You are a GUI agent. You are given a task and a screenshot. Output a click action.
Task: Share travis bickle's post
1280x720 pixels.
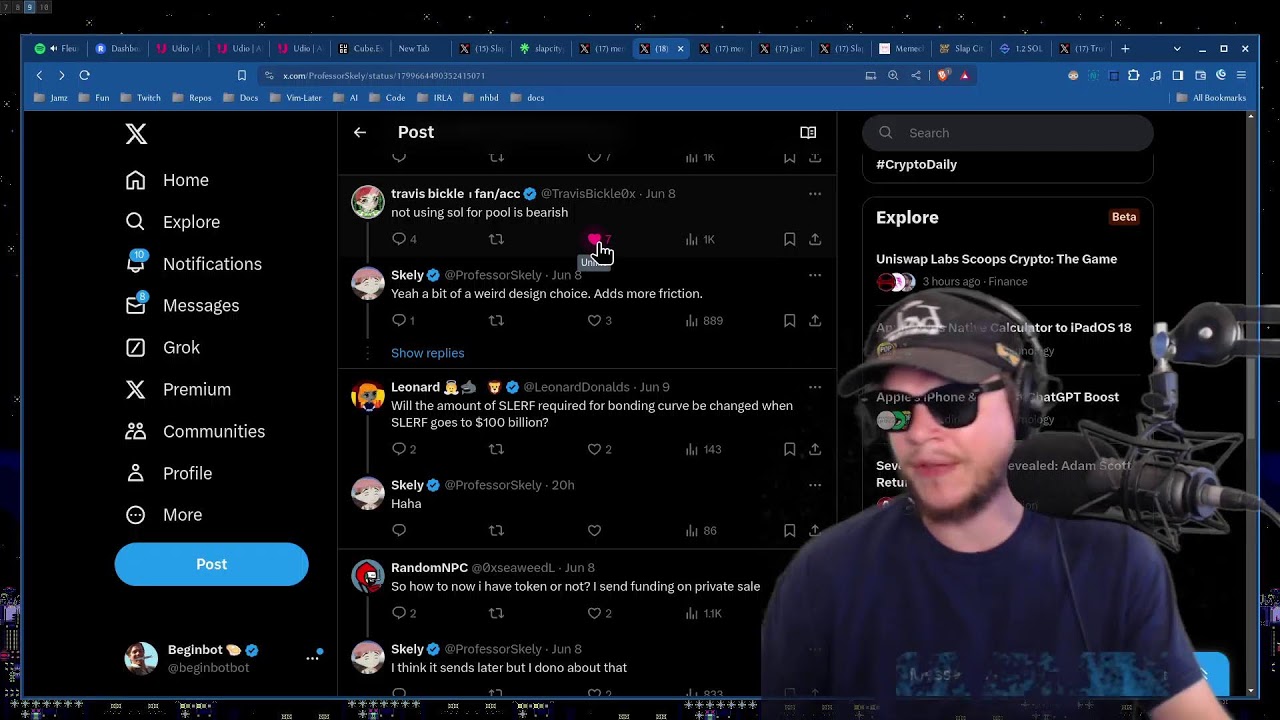815,239
